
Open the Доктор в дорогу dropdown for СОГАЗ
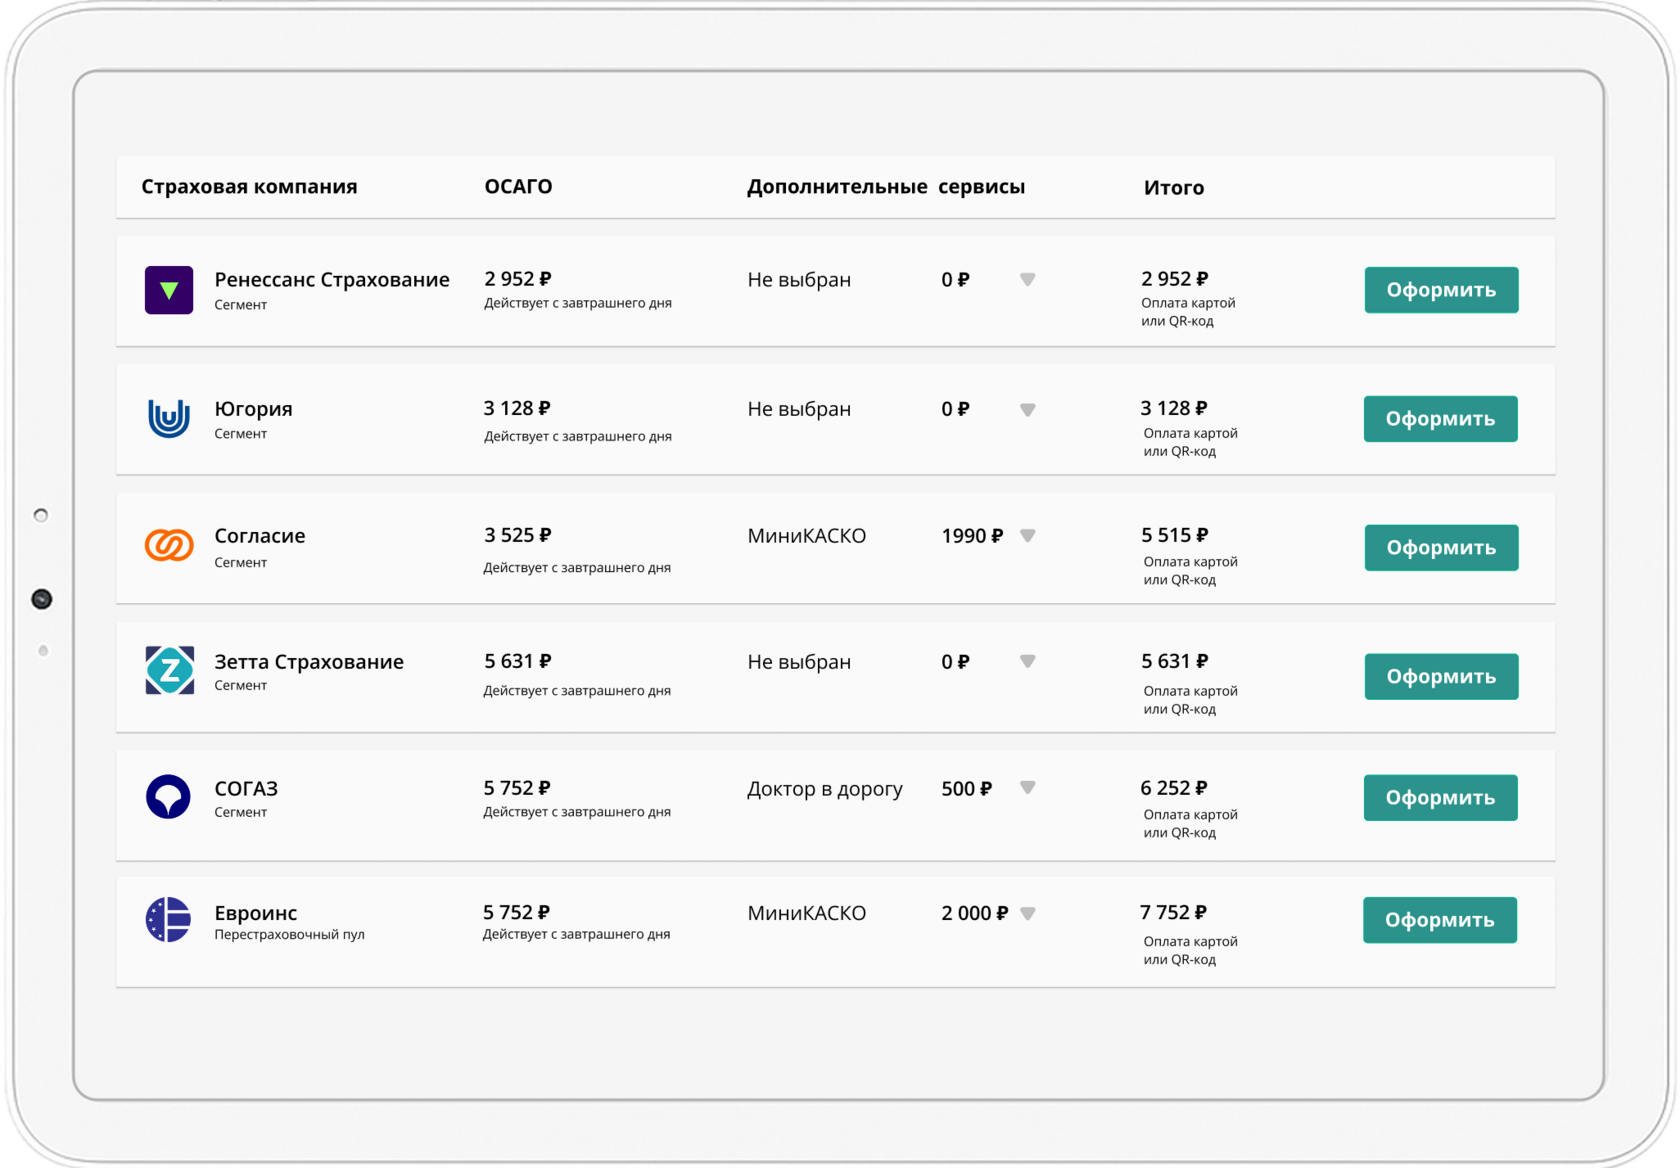tap(1027, 788)
